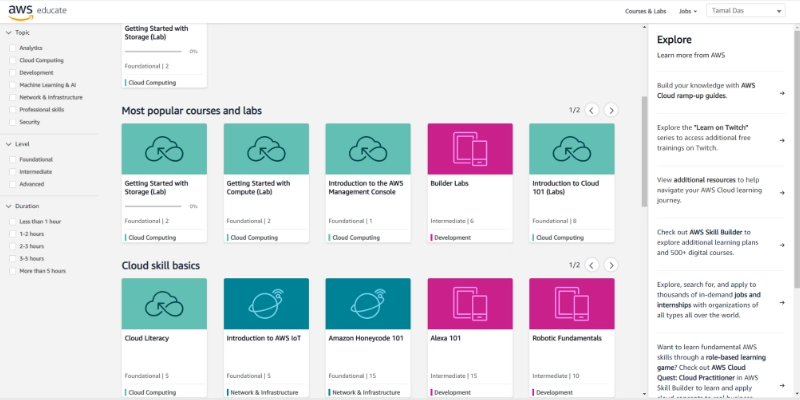Open Introduction to the AWS Management Console image
This screenshot has height=400, width=800.
(368, 149)
